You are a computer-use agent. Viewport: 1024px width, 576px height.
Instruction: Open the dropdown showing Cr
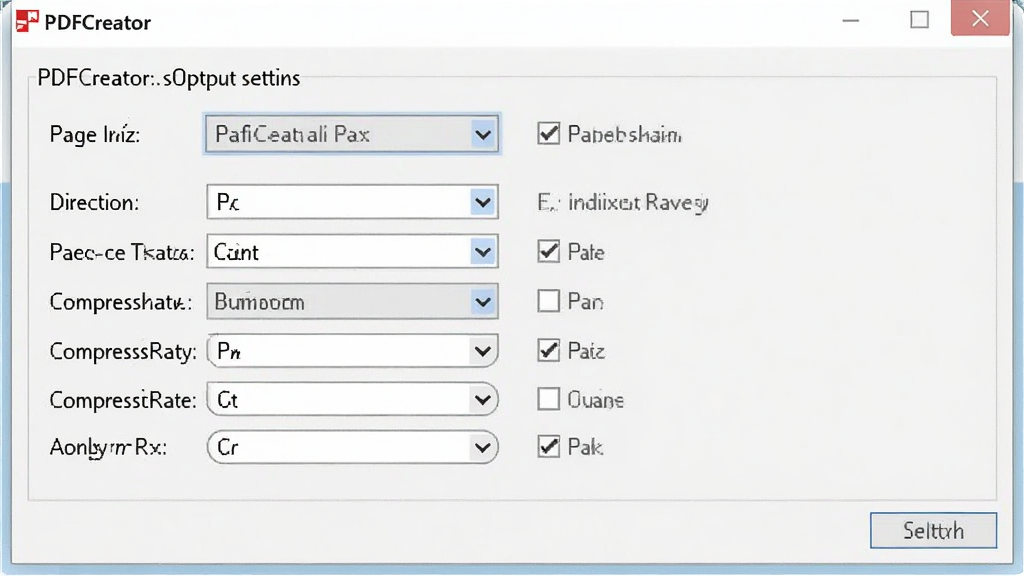(x=352, y=447)
